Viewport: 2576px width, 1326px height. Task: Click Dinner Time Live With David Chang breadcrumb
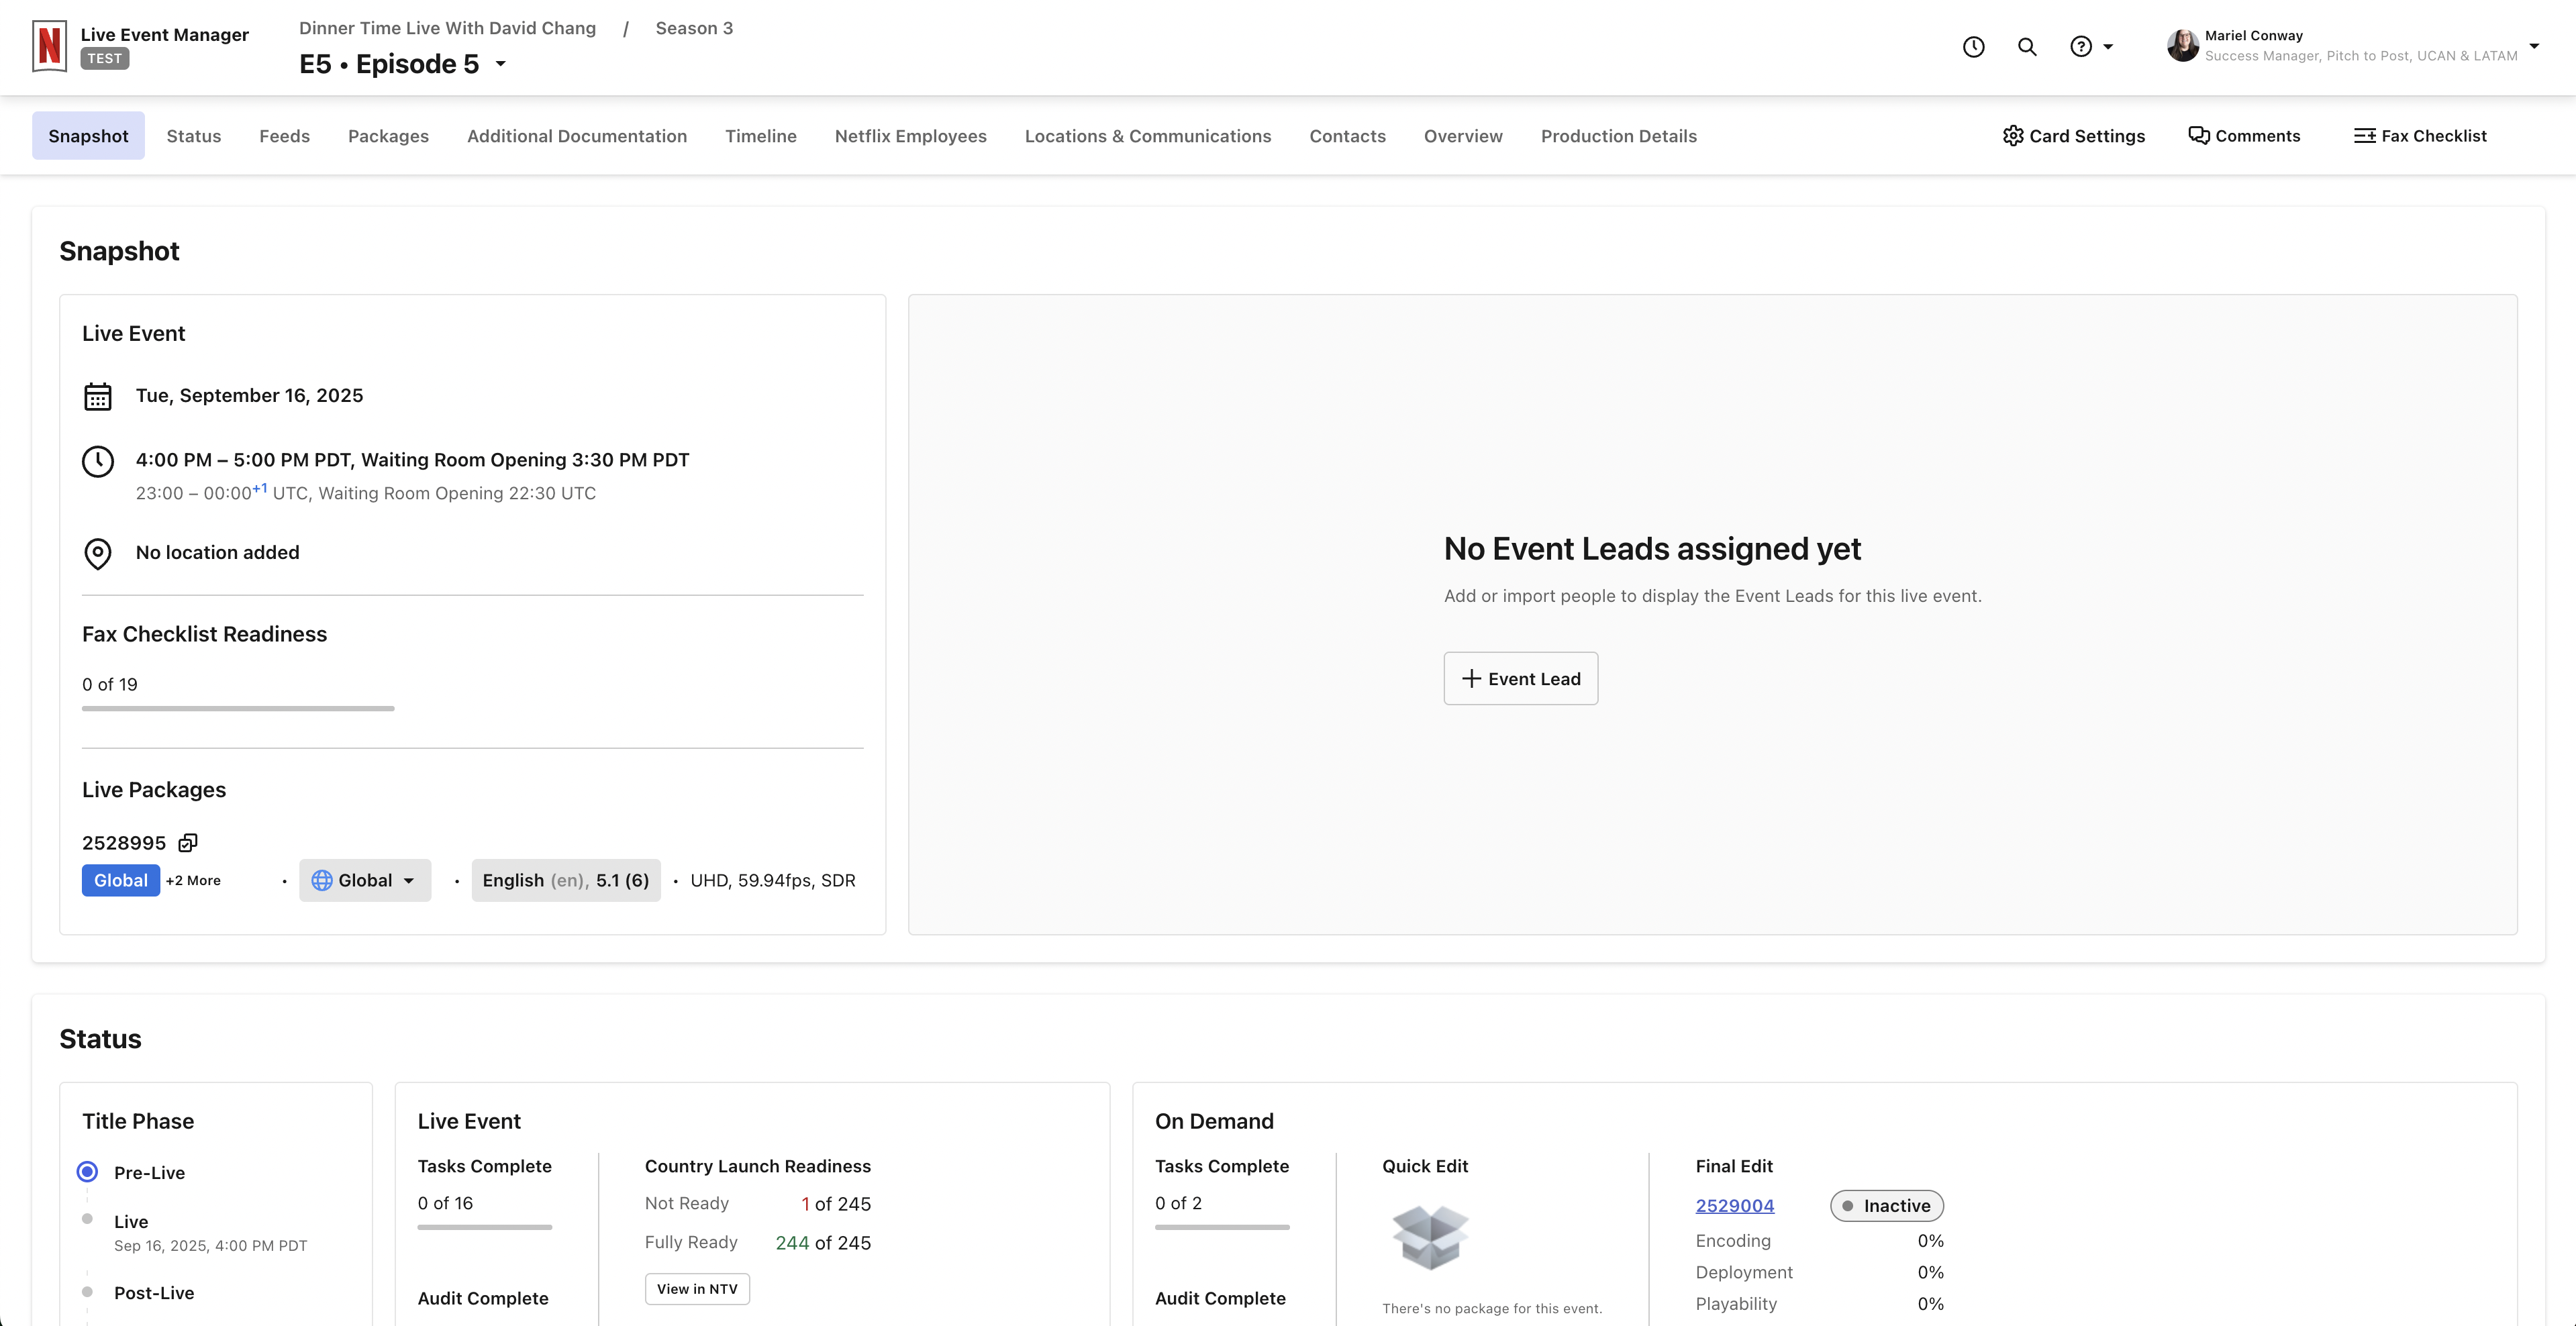[447, 28]
